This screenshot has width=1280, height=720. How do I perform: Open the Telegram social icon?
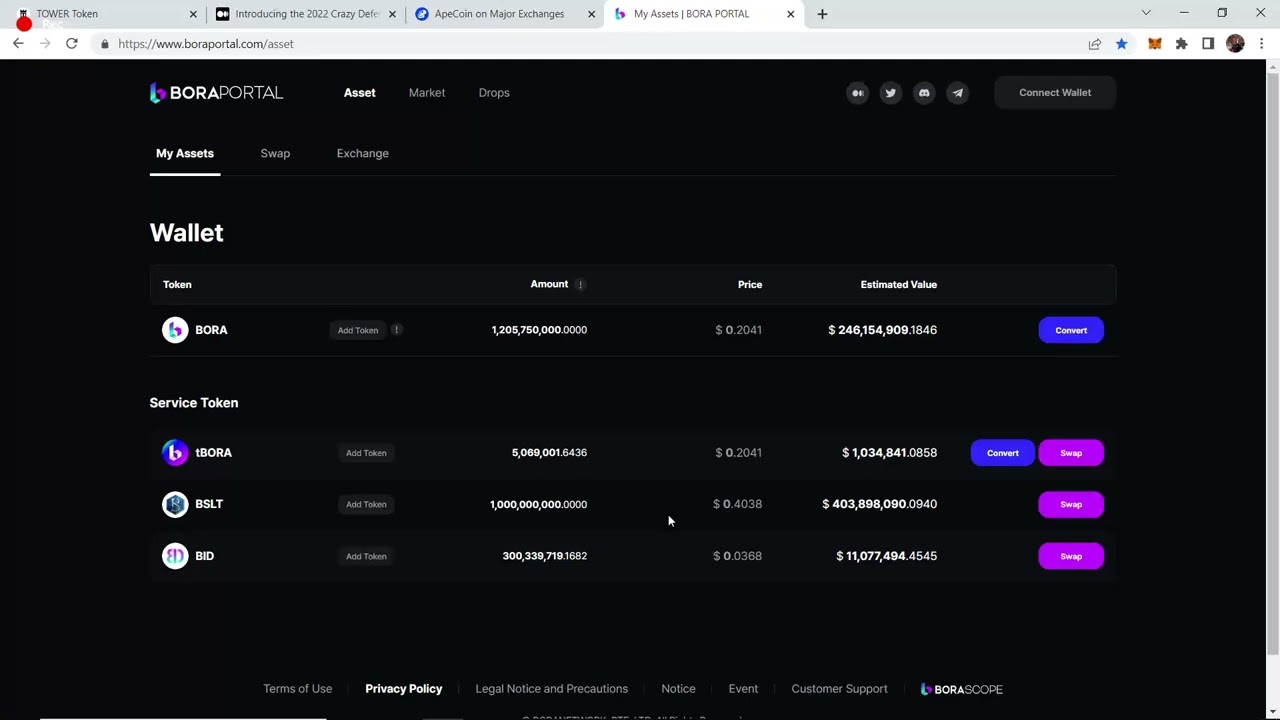[957, 93]
